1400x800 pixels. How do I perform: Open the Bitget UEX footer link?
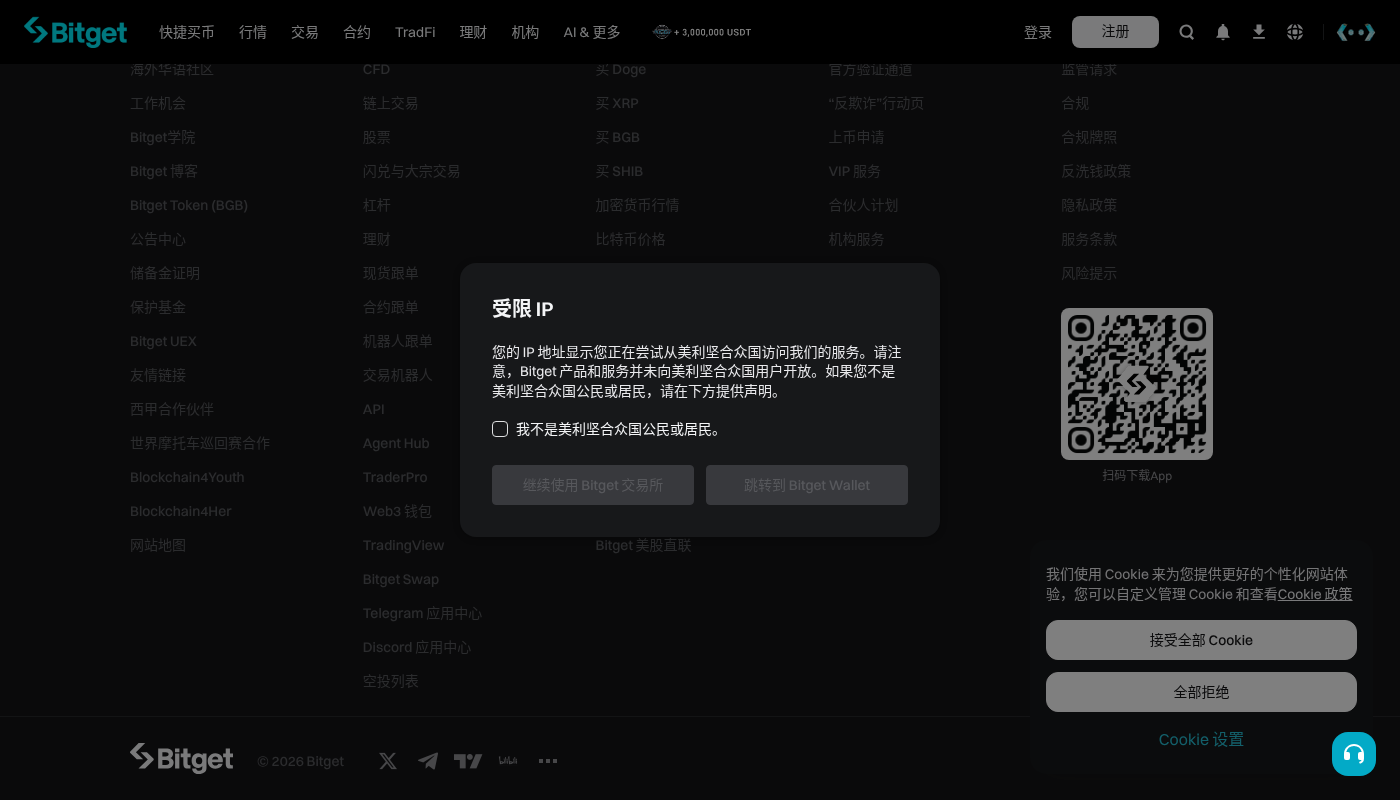tap(164, 341)
